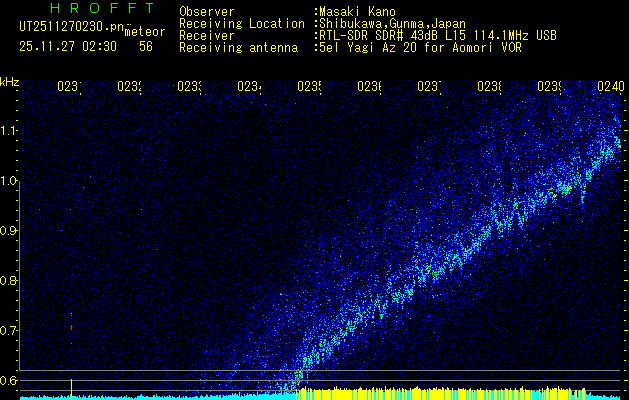Image resolution: width=629 pixels, height=400 pixels.
Task: Click the 'Receiving antenna' field label
Action: click(x=238, y=48)
